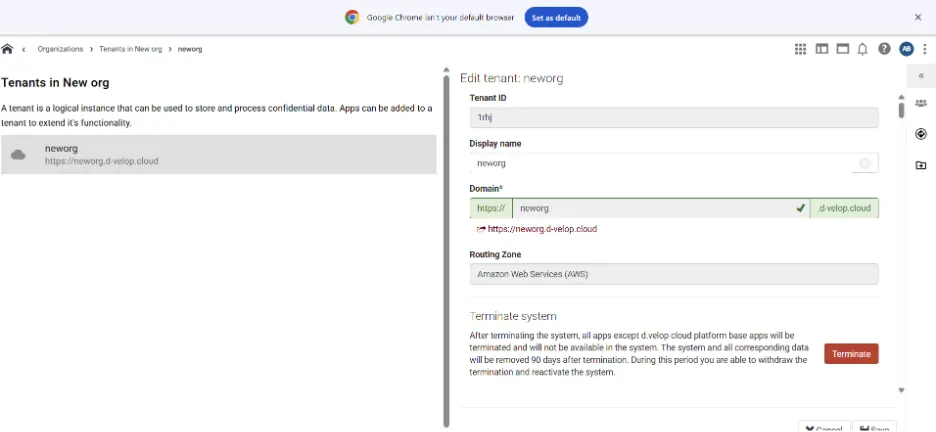Click into the Display name field
The image size is (936, 432).
[674, 163]
